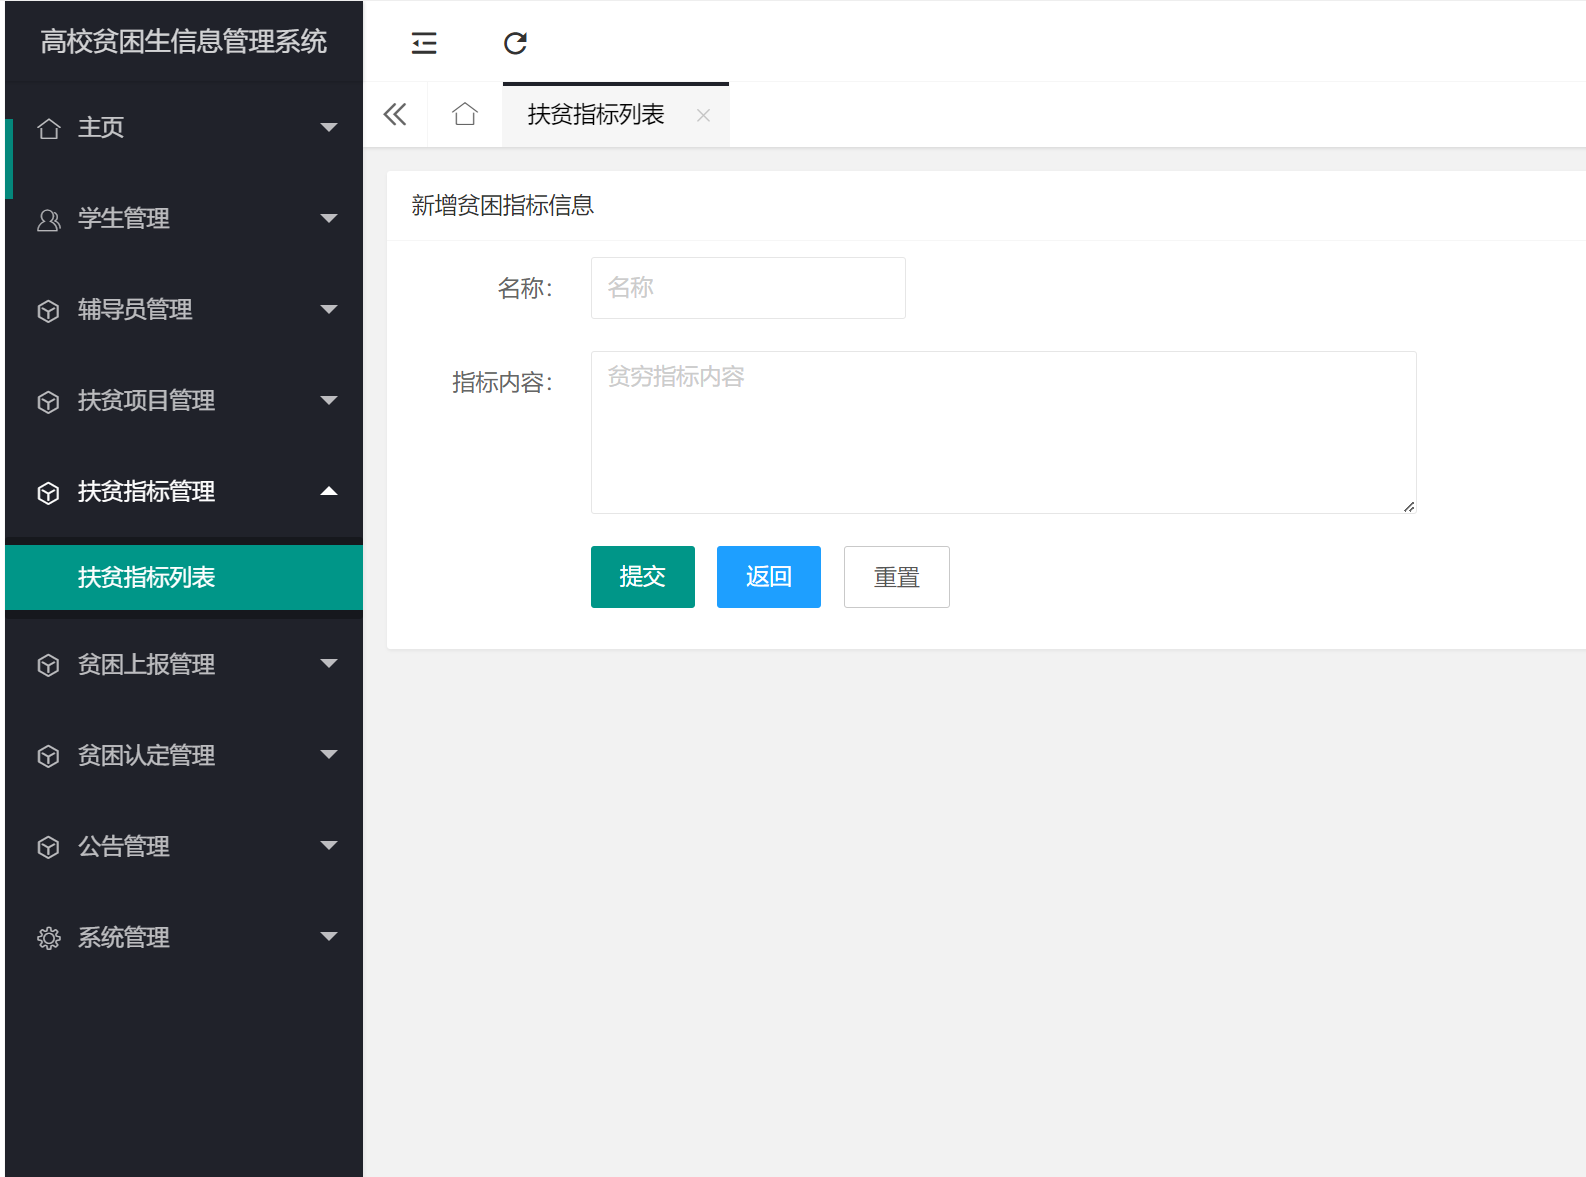
Task: Click the 高校贫困生信息管理系统 title
Action: click(184, 41)
